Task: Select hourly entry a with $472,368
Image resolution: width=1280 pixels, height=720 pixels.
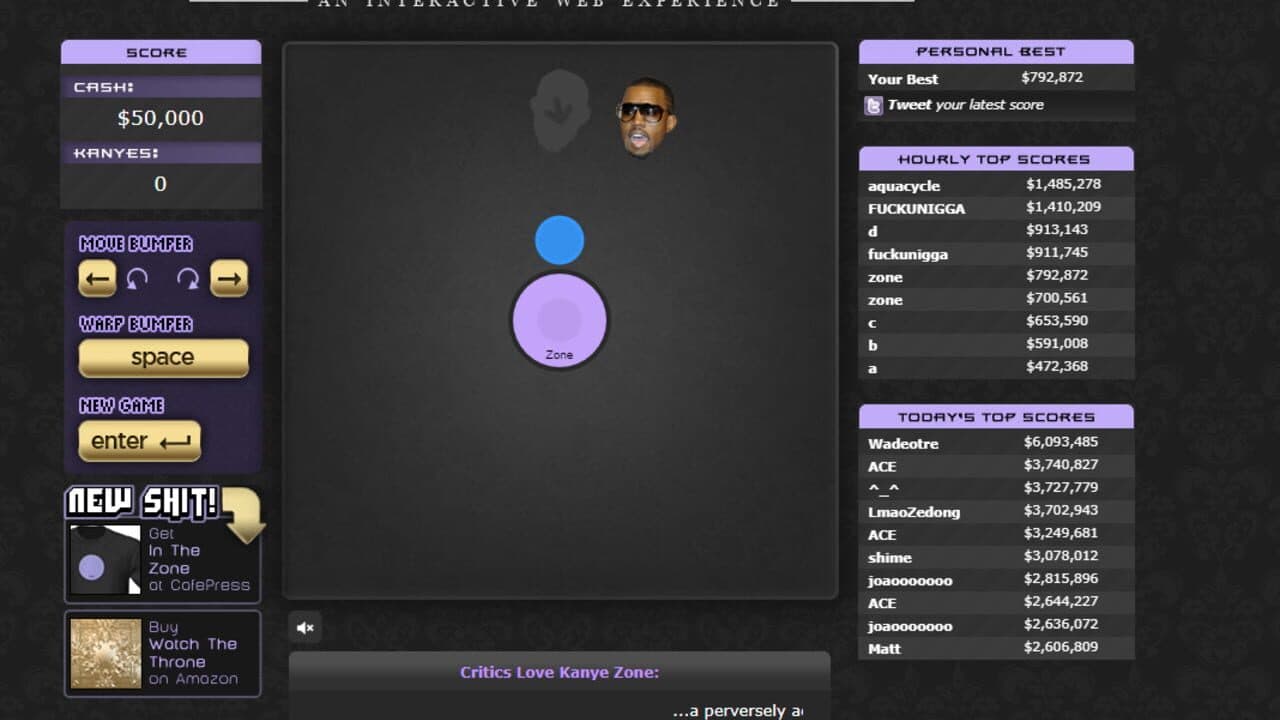Action: [x=996, y=367]
